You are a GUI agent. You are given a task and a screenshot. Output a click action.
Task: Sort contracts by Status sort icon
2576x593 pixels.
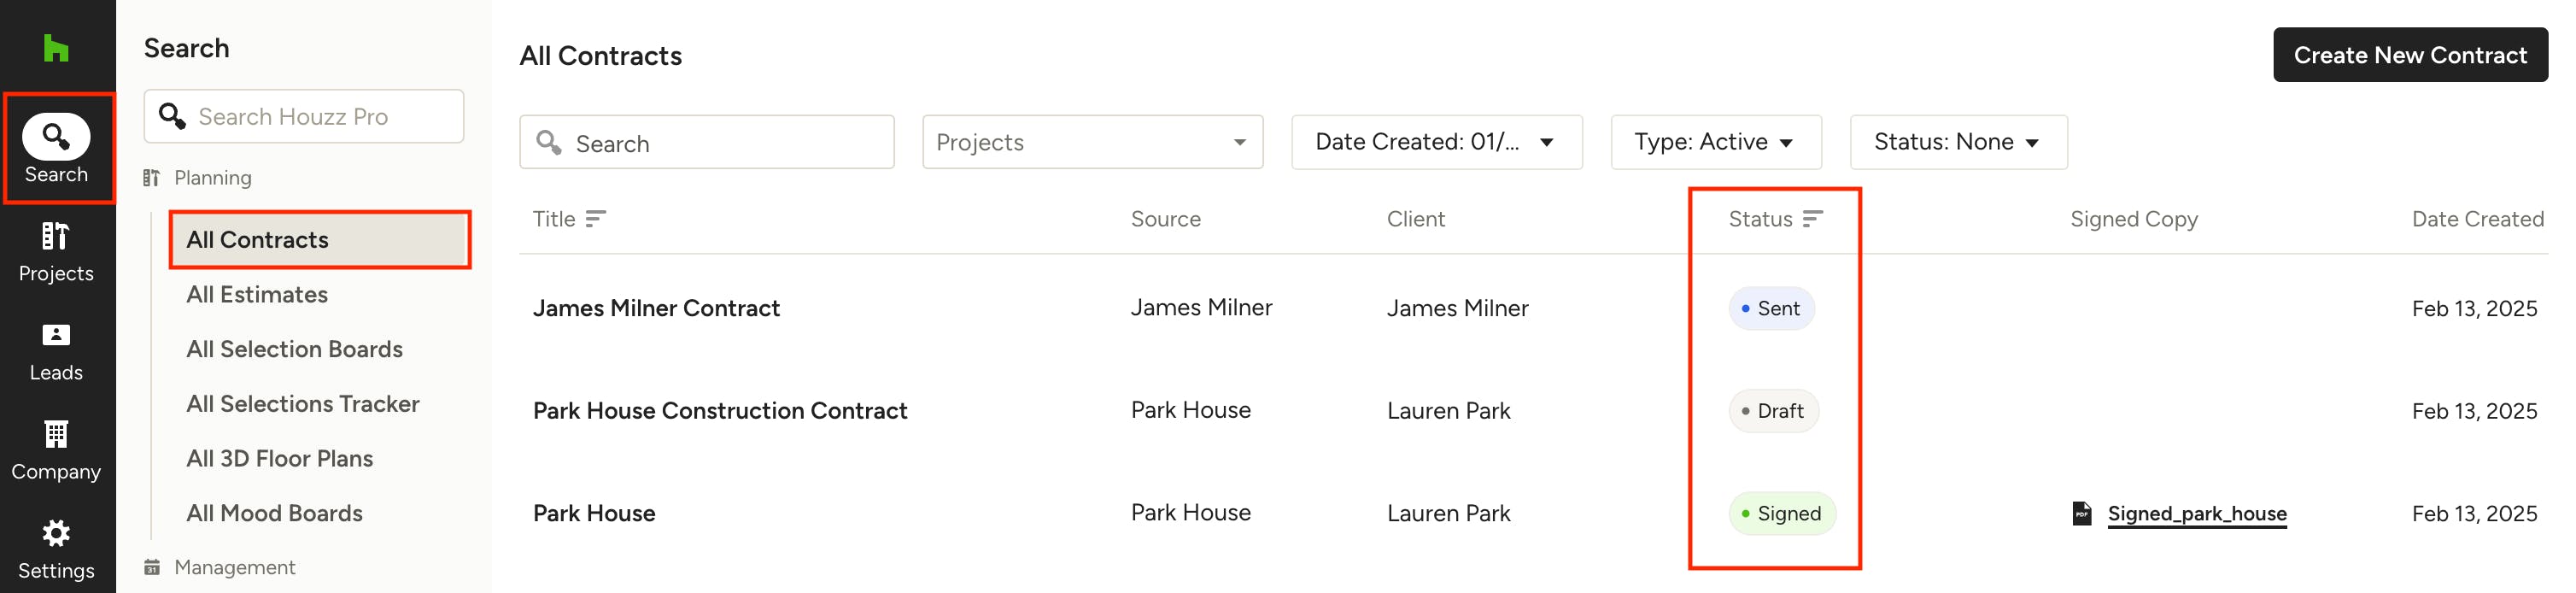click(x=1812, y=219)
